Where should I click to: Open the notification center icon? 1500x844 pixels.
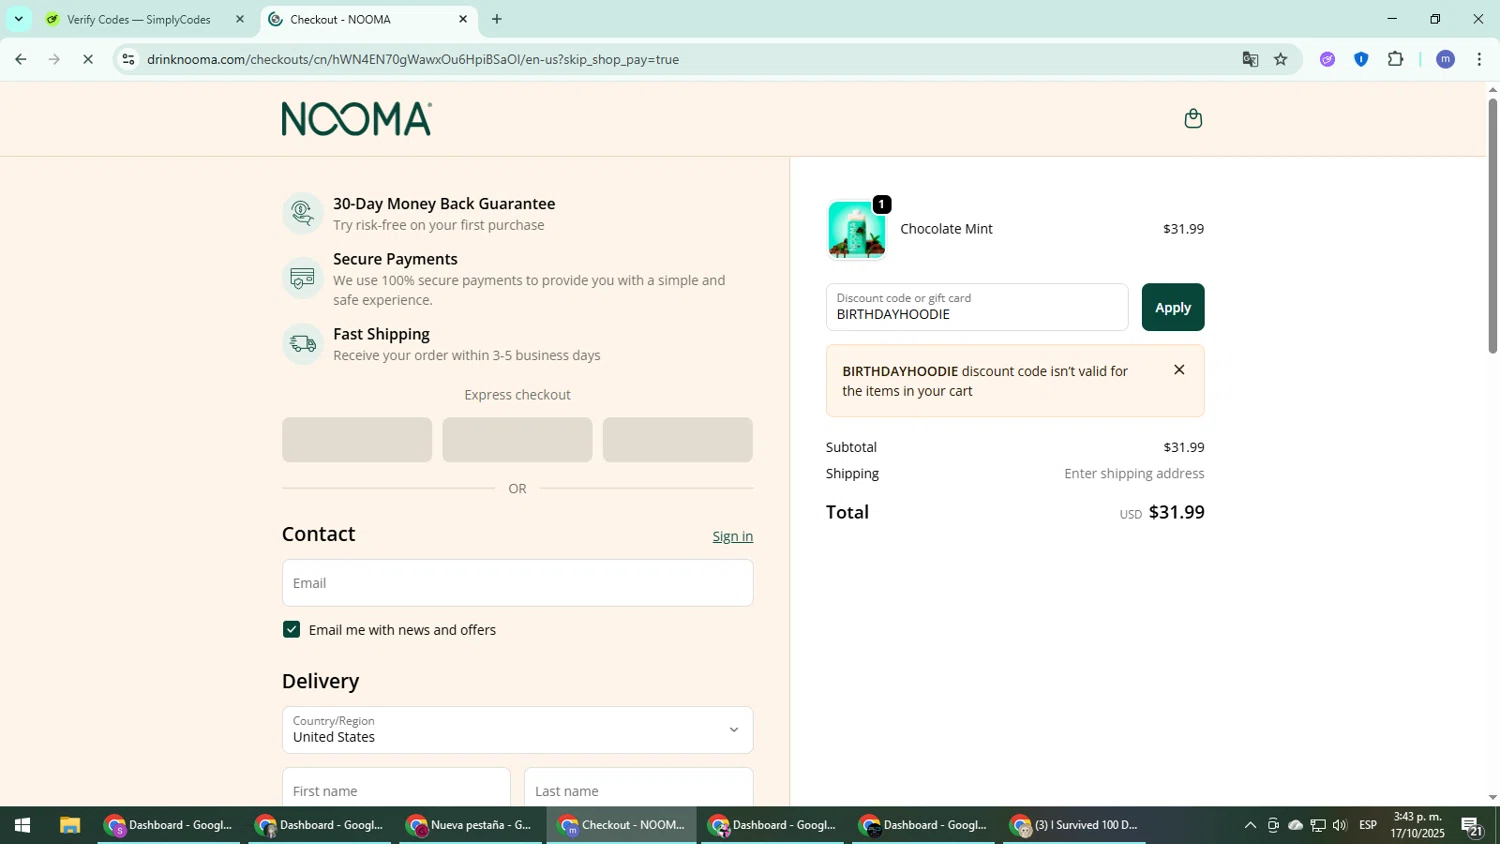[x=1472, y=825]
